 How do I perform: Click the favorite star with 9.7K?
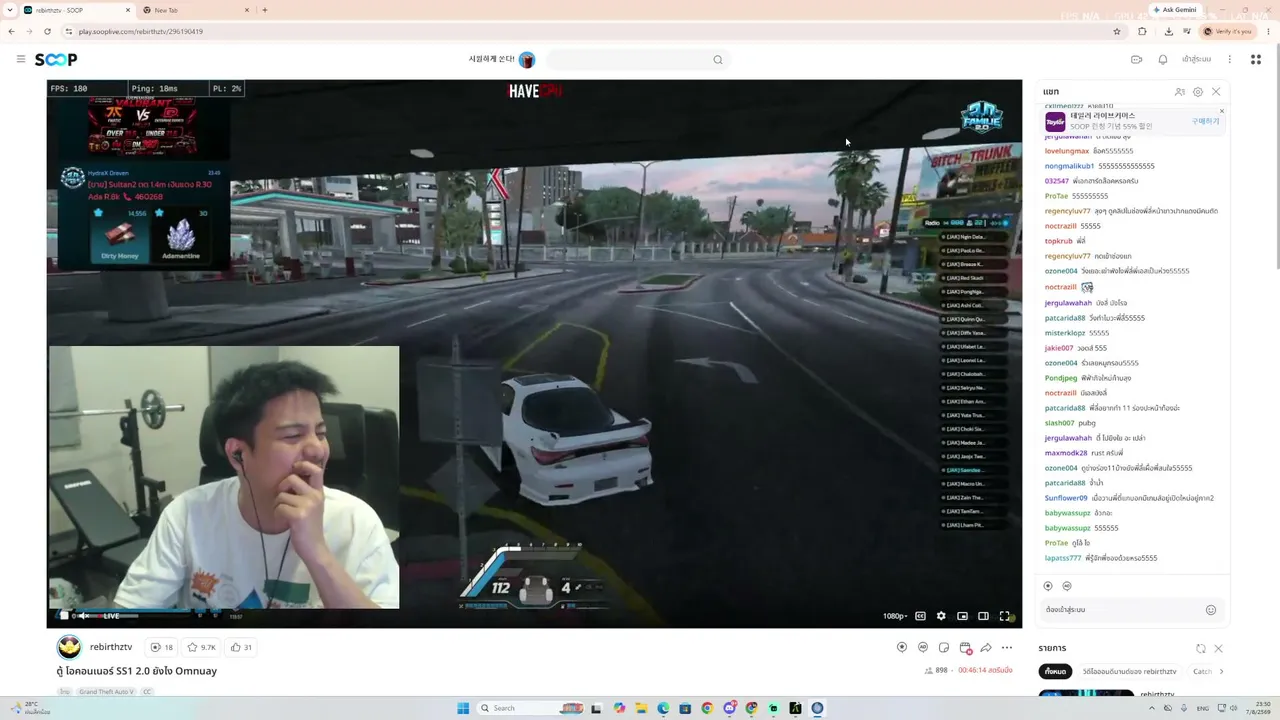click(201, 647)
